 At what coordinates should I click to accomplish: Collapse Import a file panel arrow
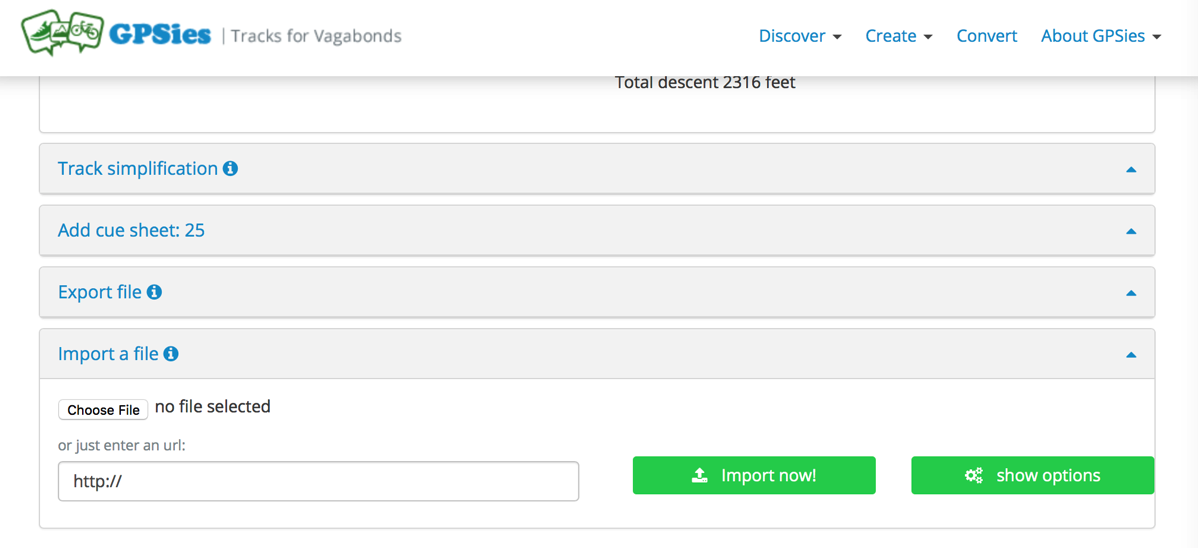click(x=1132, y=355)
